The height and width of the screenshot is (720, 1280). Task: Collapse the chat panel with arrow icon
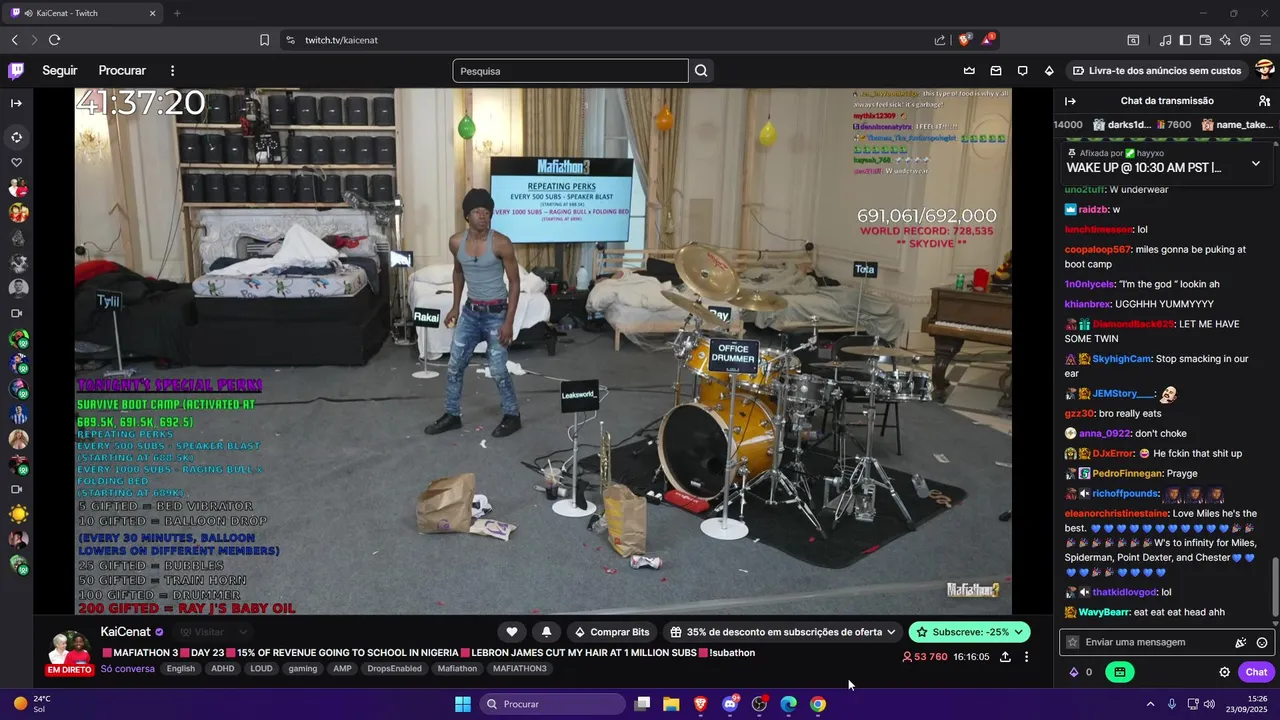point(1070,101)
